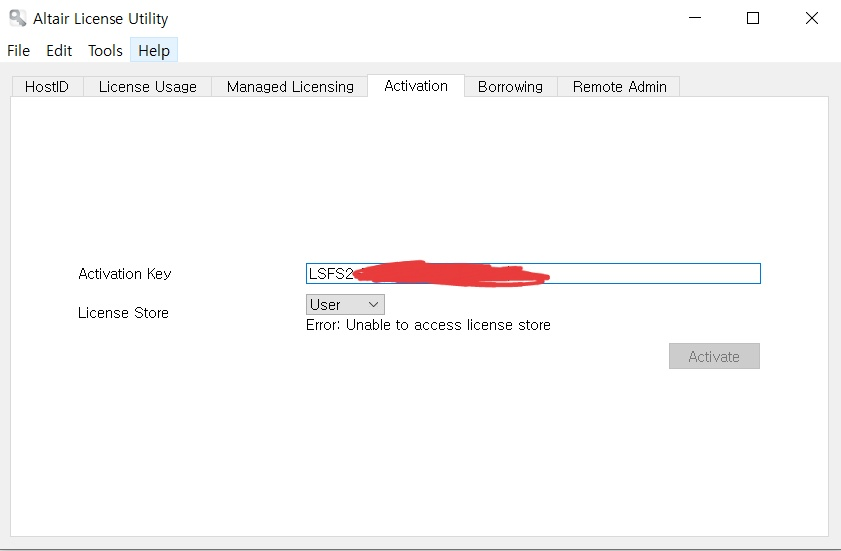Switch to the Remote Admin tab
The height and width of the screenshot is (551, 841).
pyautogui.click(x=619, y=86)
